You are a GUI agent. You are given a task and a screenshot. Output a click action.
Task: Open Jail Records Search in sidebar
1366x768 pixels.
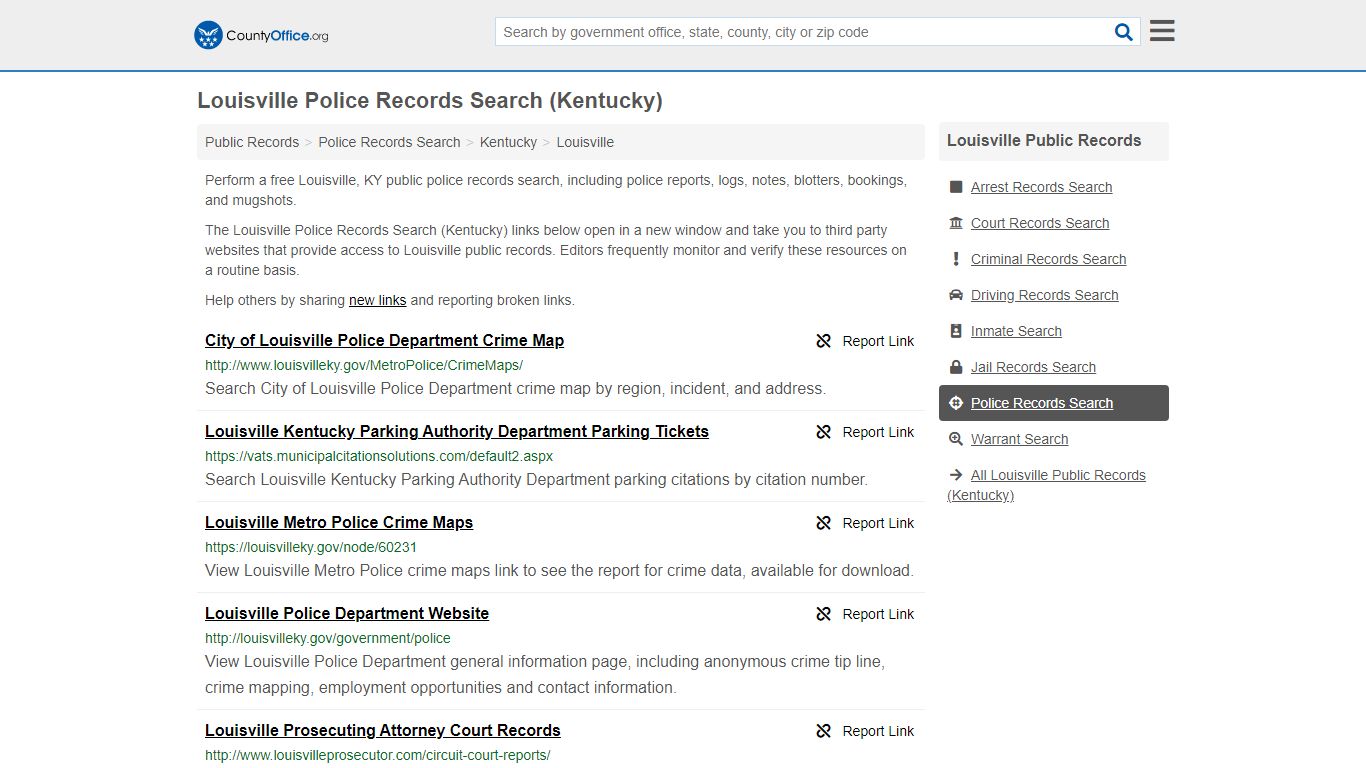[x=1033, y=367]
